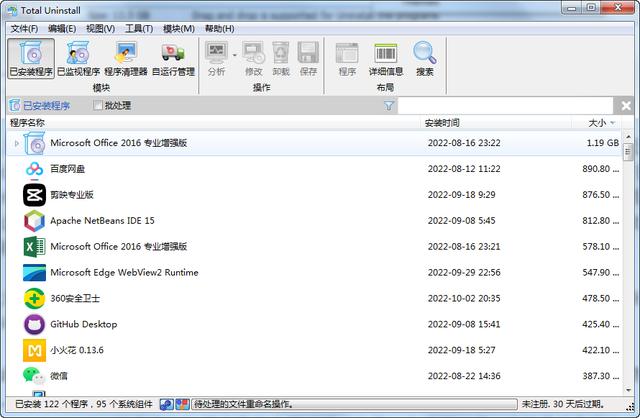Select the GitHub Desktop icon
Screen dimensions: 640x418
tap(34, 324)
